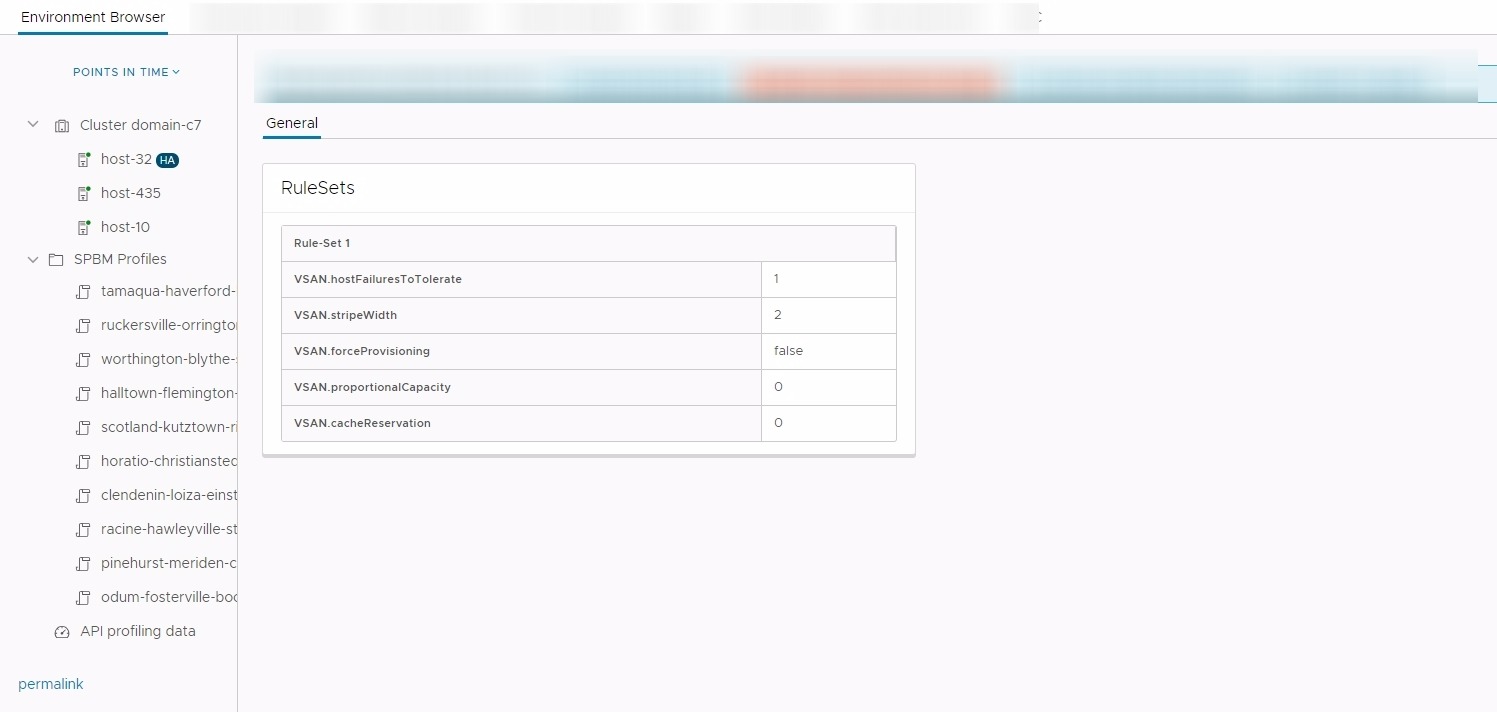Image resolution: width=1497 pixels, height=712 pixels.
Task: Open the halltown-flemington profile
Action: 168,393
